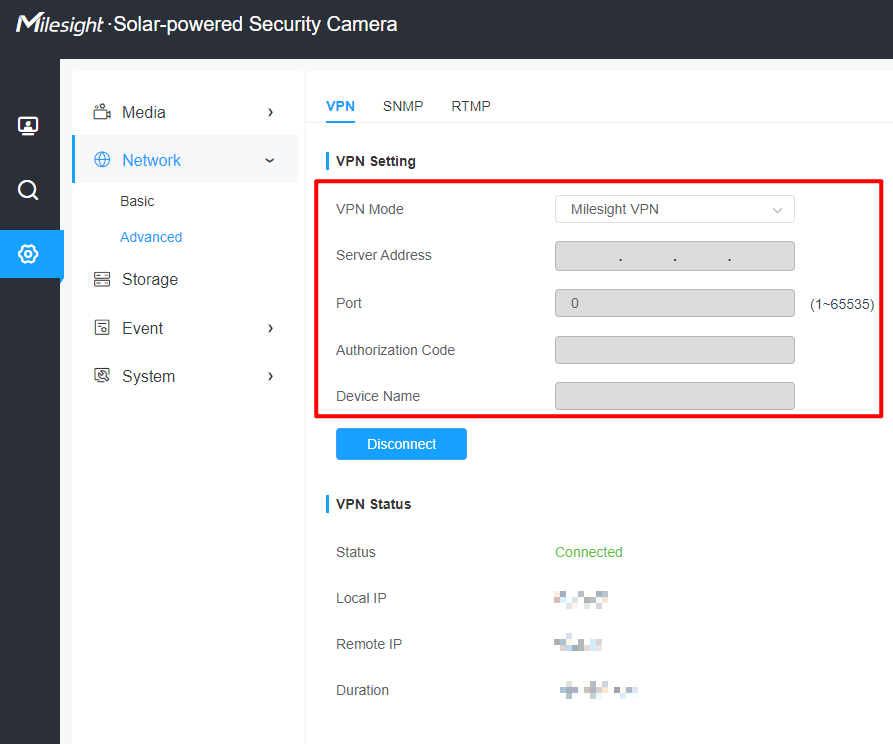Click the Authorization Code label
Screen dimensions: 893x744
click(x=395, y=350)
